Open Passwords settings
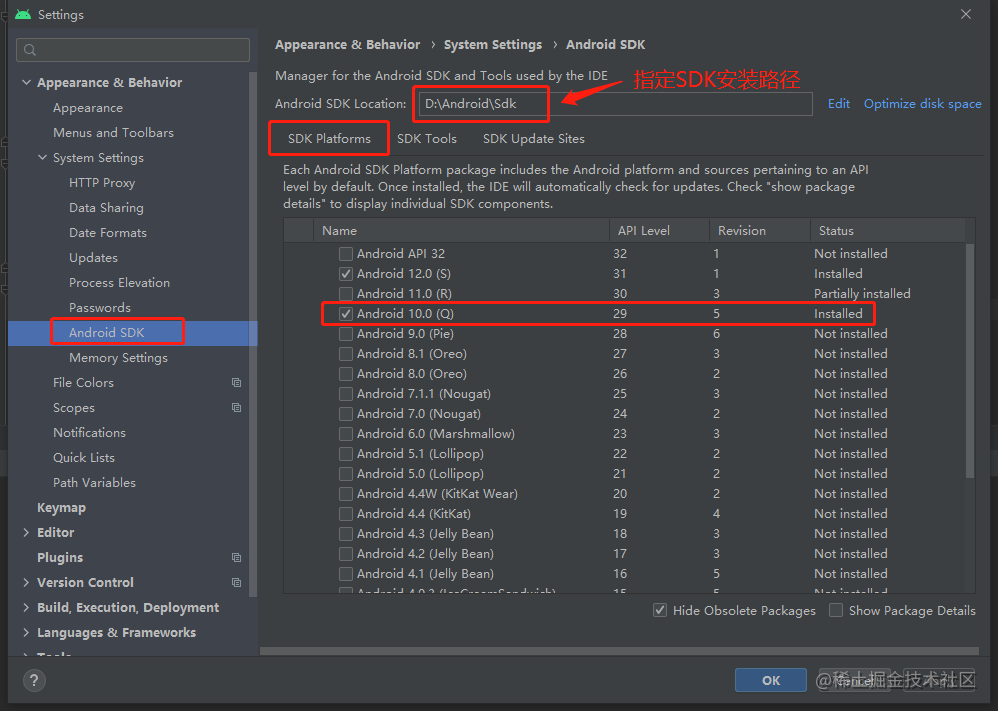This screenshot has height=711, width=998. pos(99,307)
